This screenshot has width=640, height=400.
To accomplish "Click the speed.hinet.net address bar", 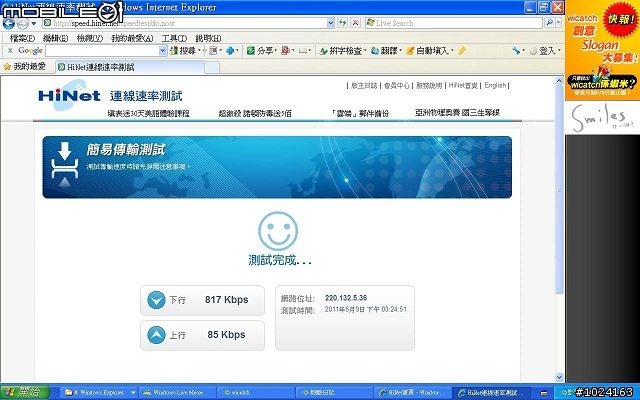I will tap(185, 23).
